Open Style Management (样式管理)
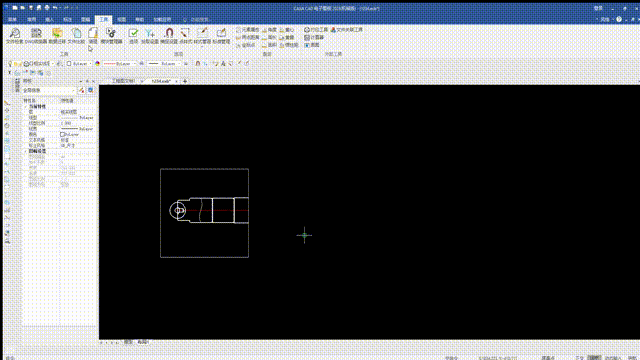640x360 pixels. coord(202,36)
